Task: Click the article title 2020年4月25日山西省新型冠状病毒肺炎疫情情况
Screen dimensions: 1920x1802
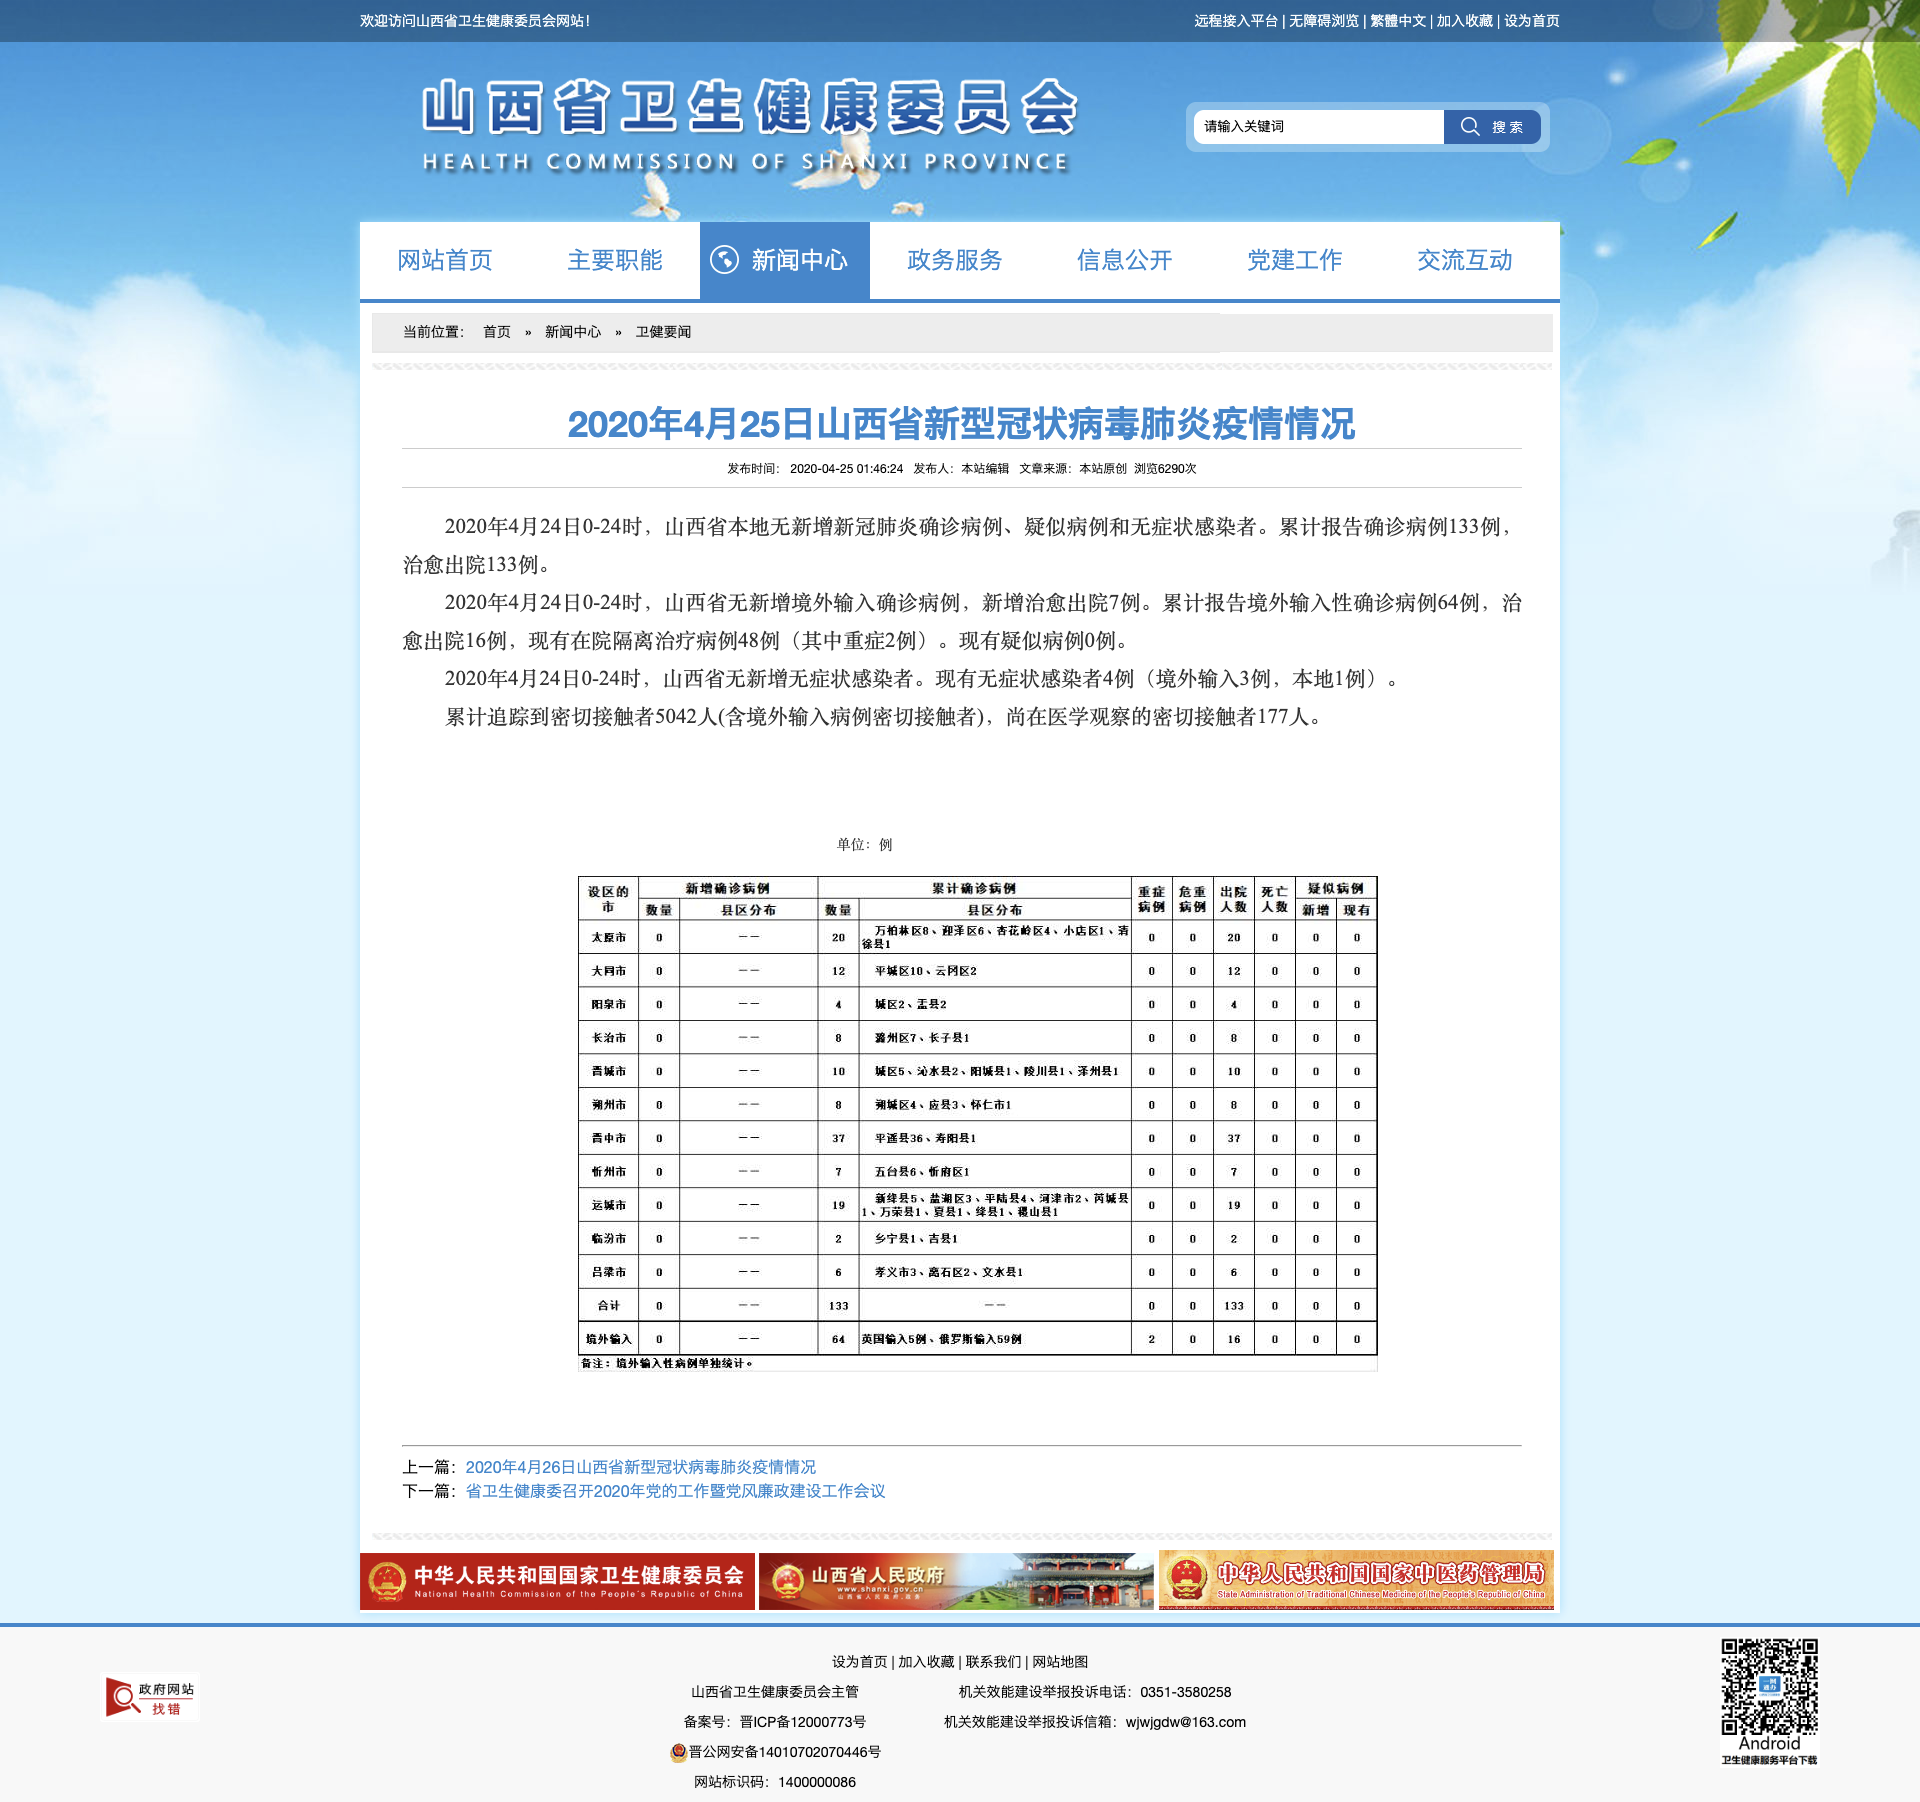Action: (961, 424)
